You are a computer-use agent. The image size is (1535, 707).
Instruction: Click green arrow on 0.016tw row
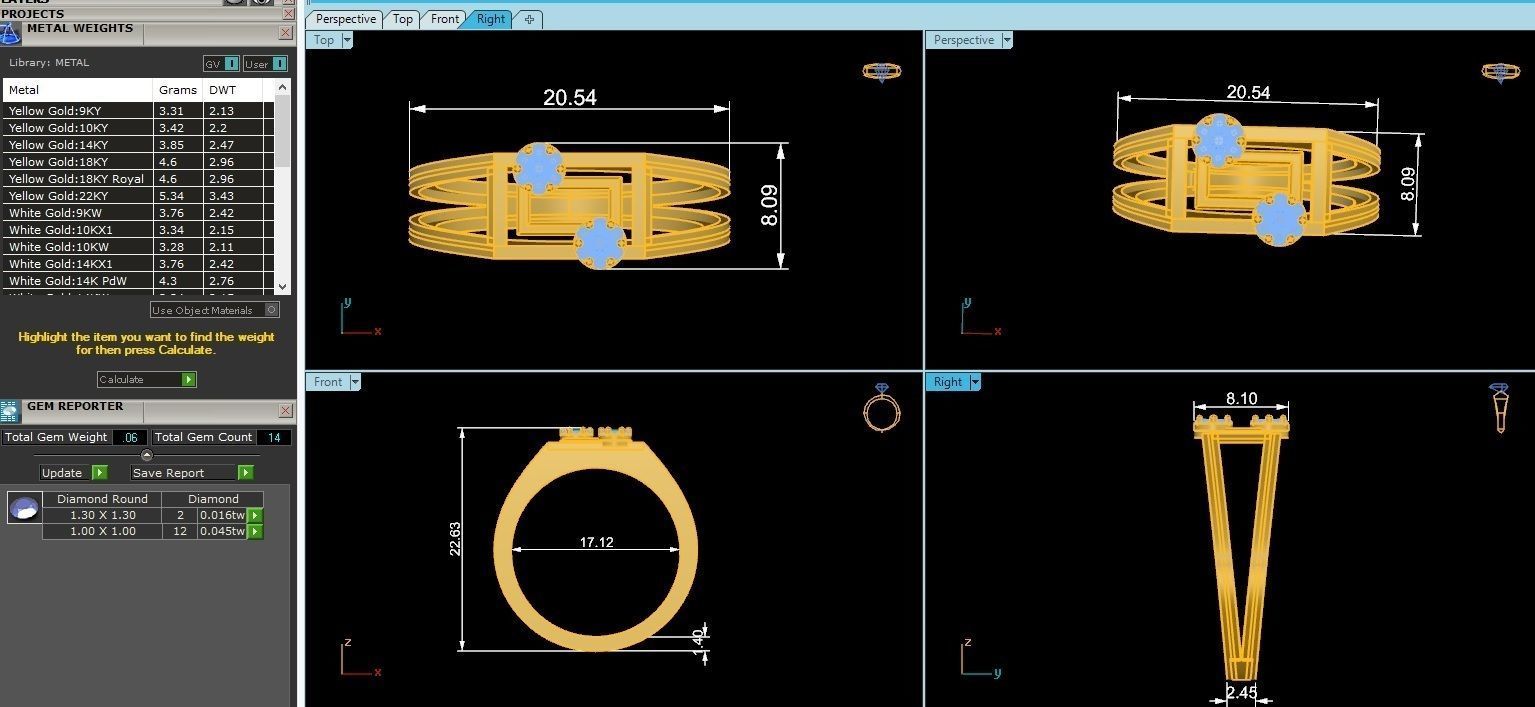coord(255,516)
